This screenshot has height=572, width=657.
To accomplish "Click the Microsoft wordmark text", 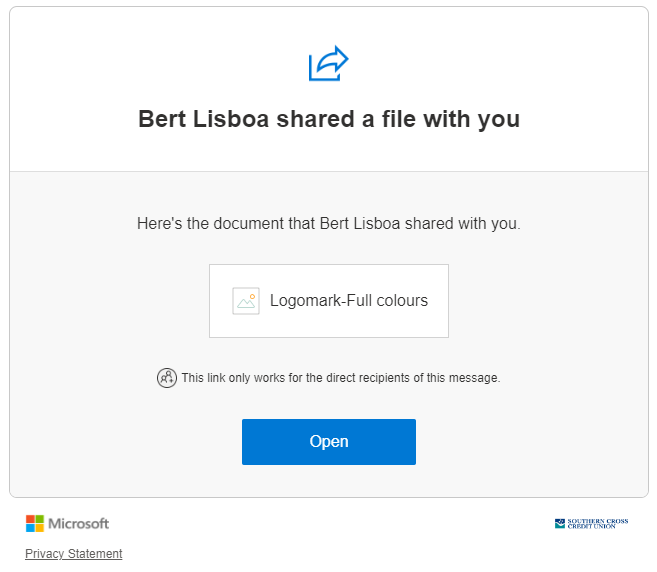I will pyautogui.click(x=78, y=523).
